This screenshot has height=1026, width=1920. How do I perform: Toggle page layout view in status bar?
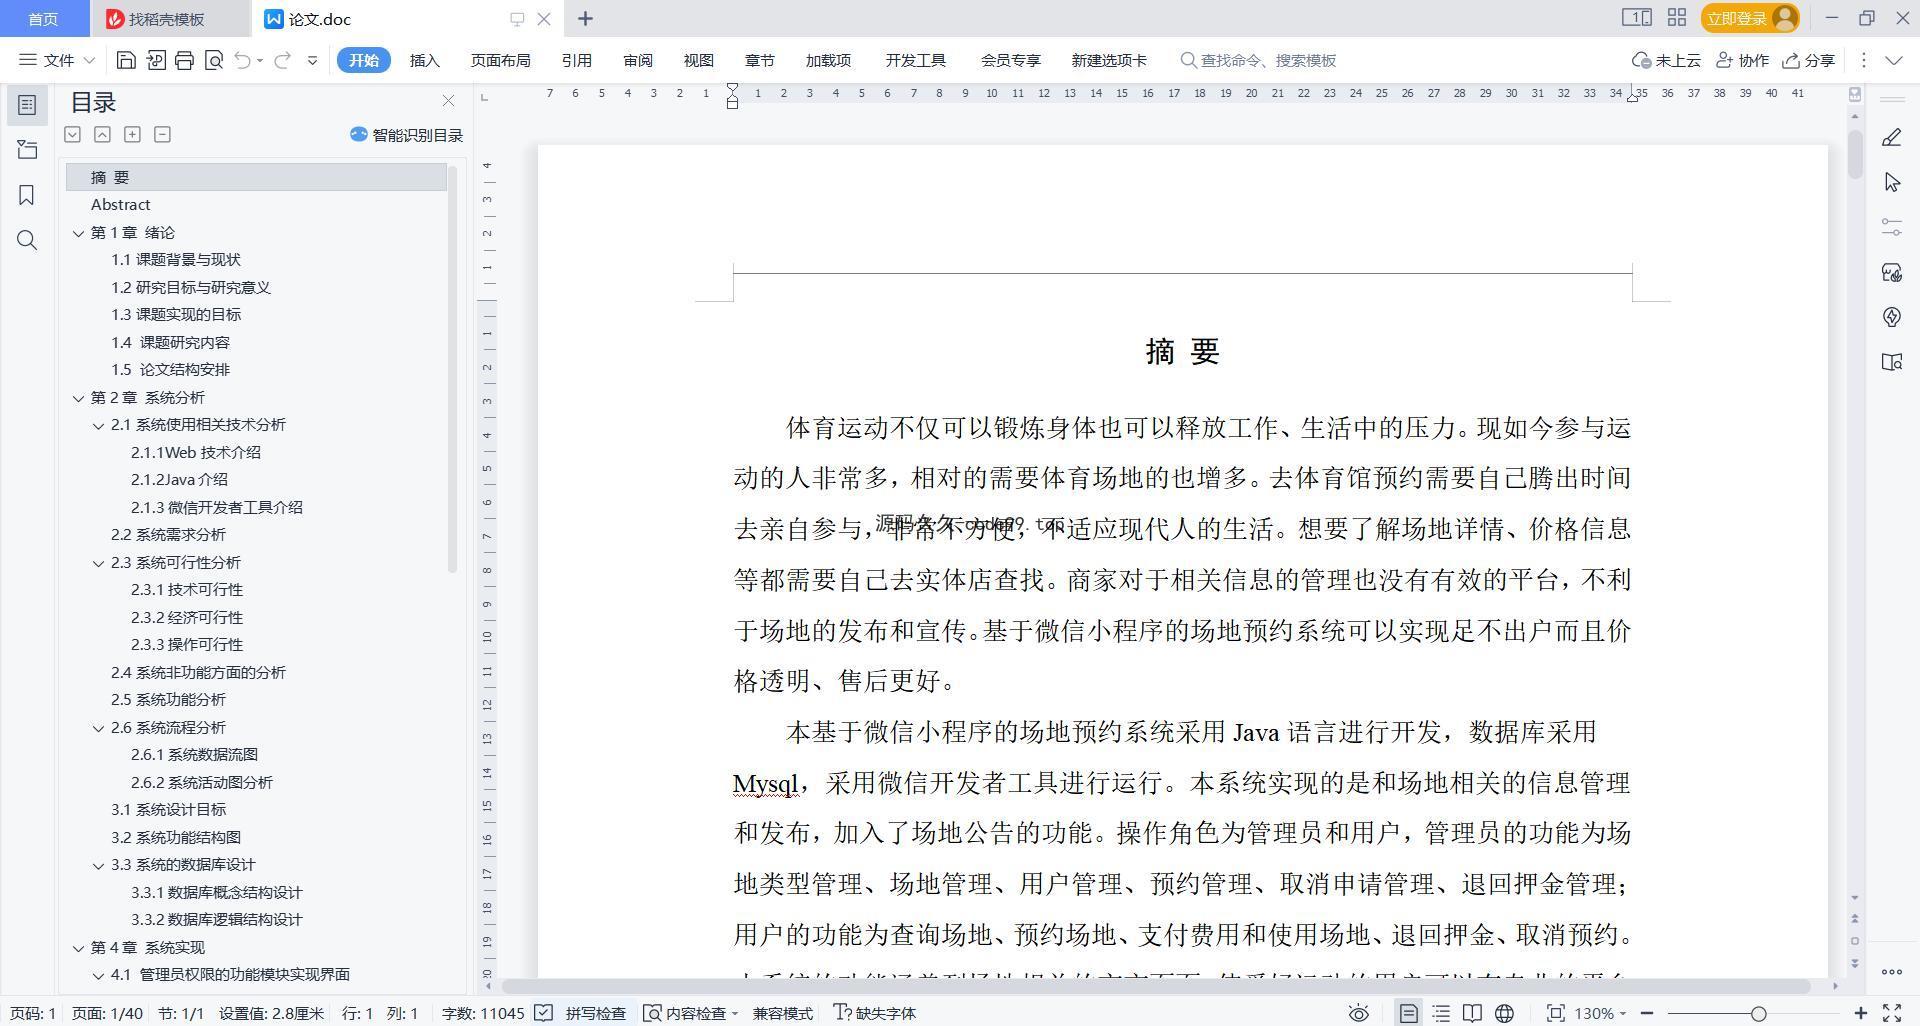[1408, 1013]
